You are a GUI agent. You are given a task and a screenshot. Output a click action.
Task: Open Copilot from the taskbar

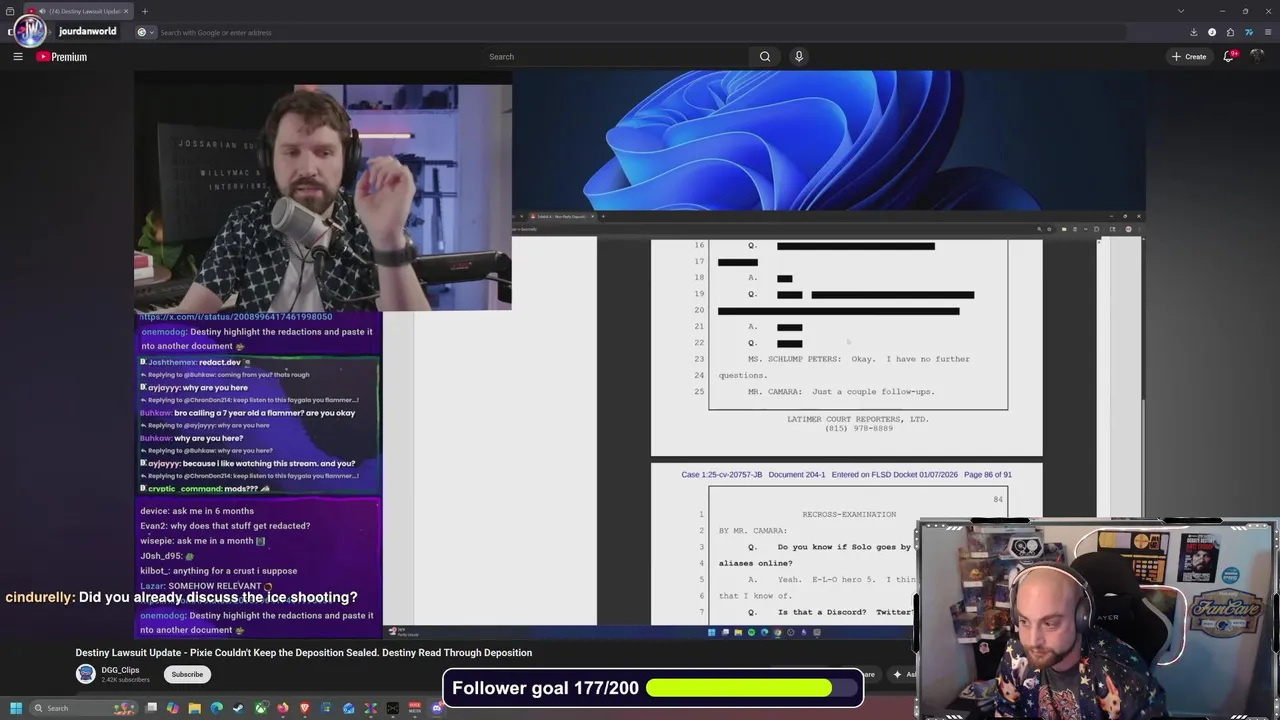(x=173, y=708)
